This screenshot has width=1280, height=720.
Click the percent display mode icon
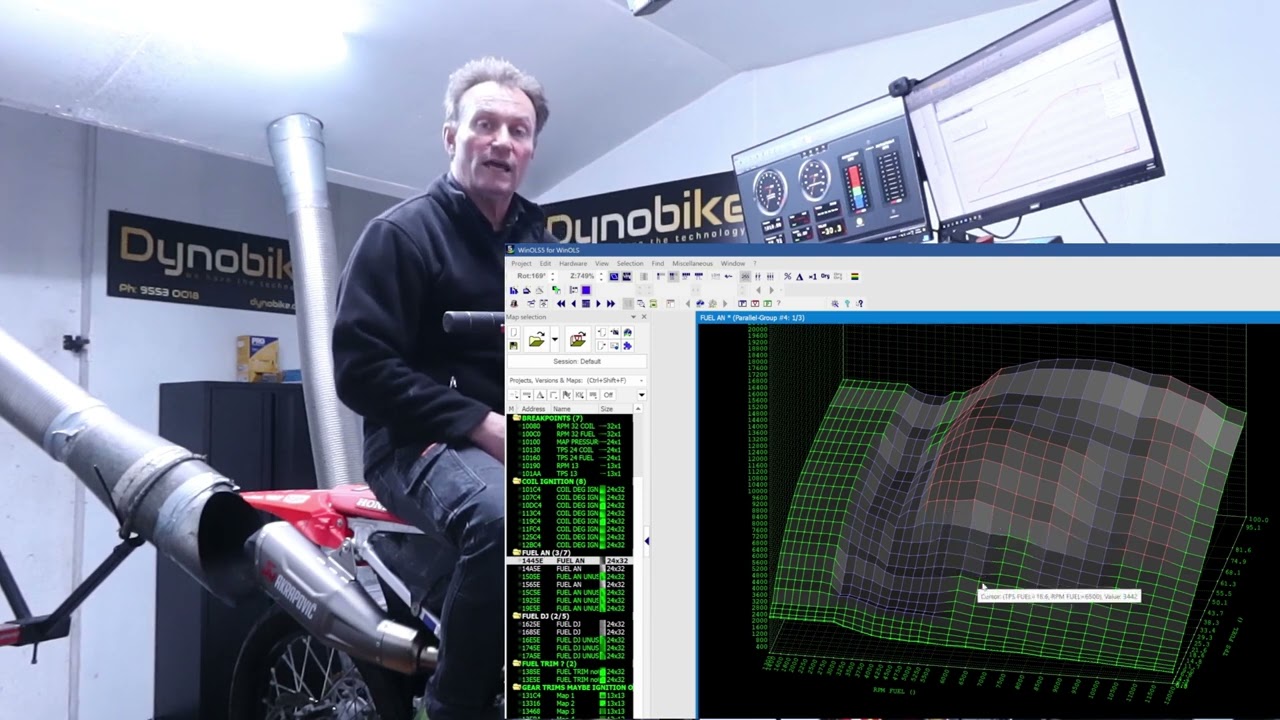pyautogui.click(x=788, y=276)
